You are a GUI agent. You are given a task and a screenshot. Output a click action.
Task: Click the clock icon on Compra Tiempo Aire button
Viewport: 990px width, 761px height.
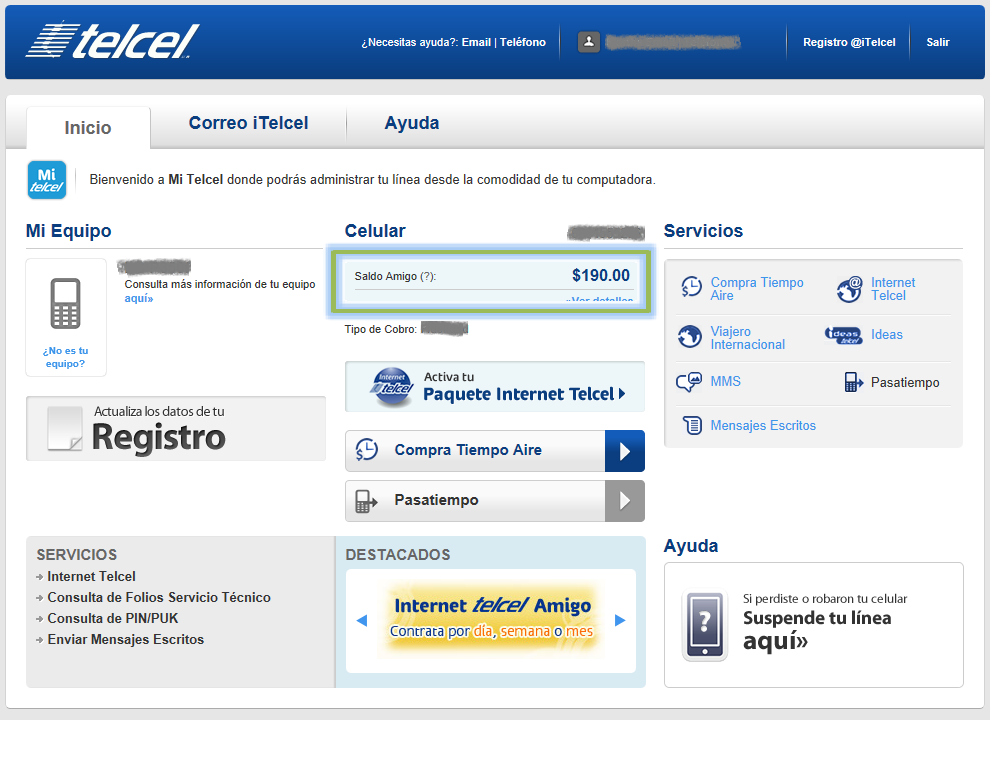(366, 450)
